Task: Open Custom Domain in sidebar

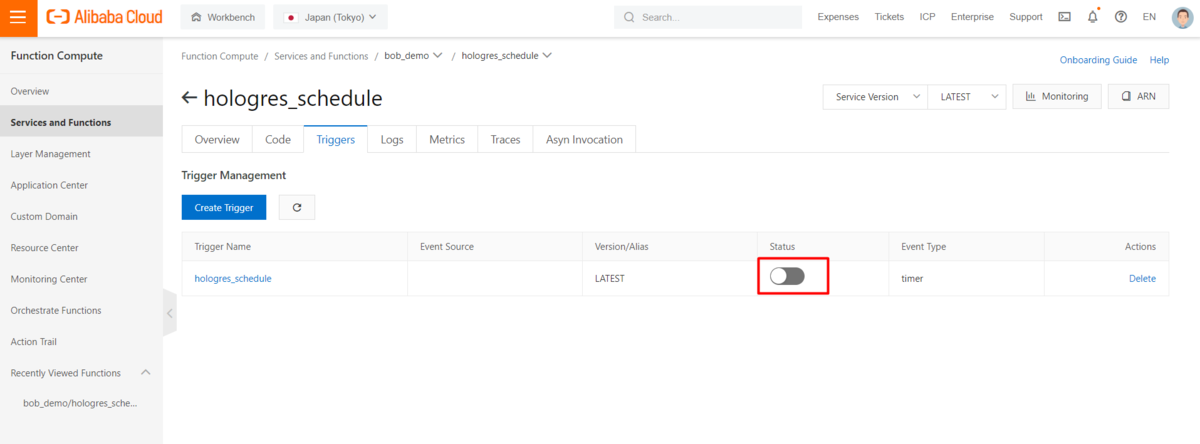Action: pyautogui.click(x=81, y=216)
